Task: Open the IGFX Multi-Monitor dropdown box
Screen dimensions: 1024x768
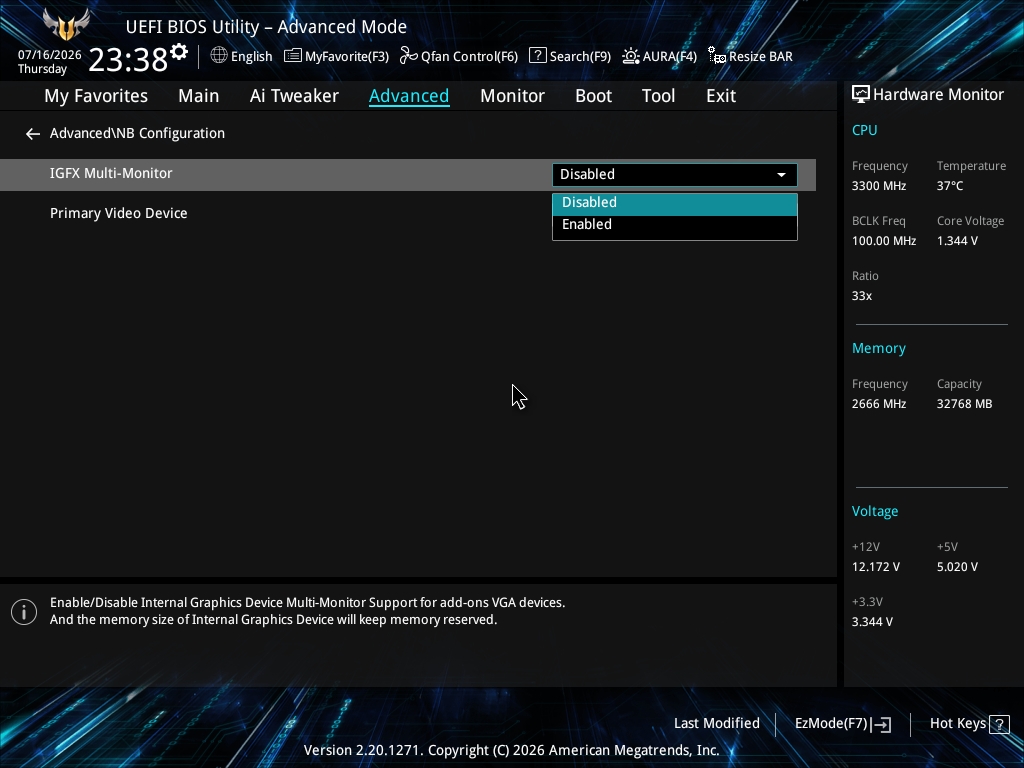Action: pos(675,174)
